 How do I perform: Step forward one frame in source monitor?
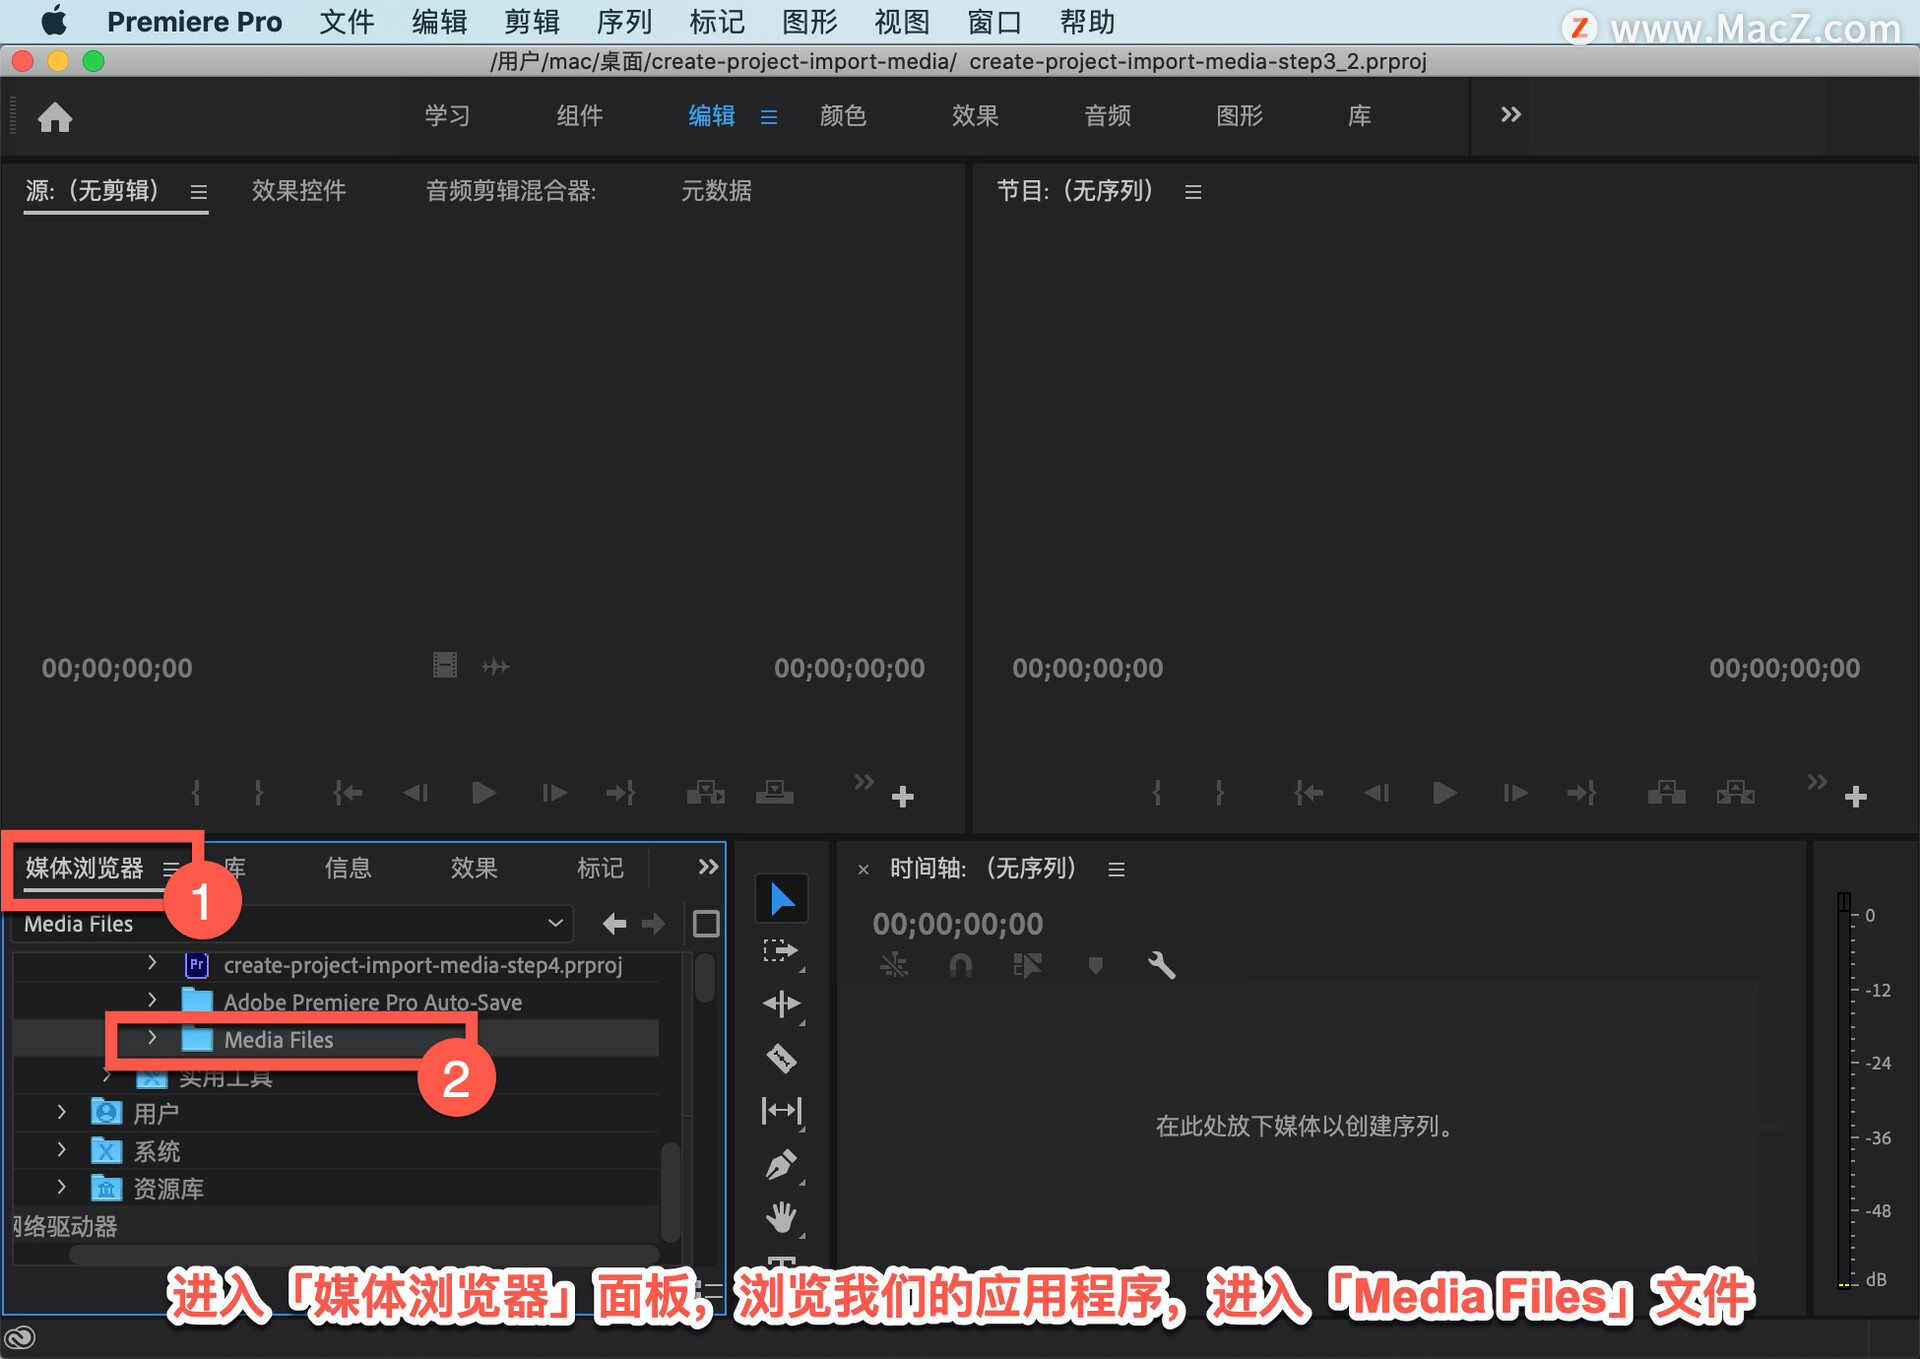click(554, 793)
